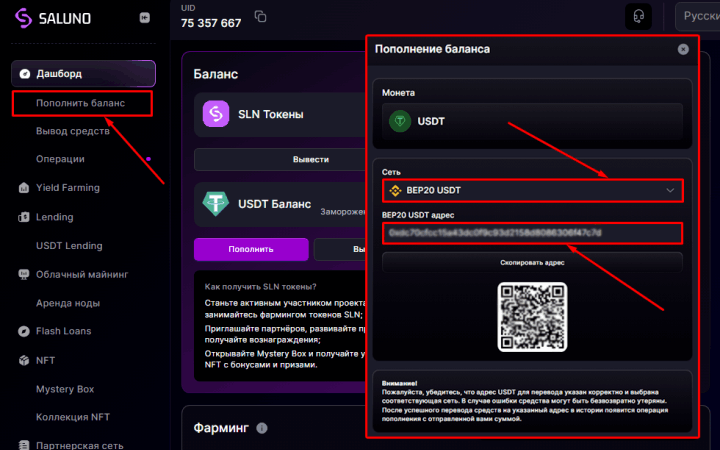Close the Пополнение баланса dialog

point(683,49)
